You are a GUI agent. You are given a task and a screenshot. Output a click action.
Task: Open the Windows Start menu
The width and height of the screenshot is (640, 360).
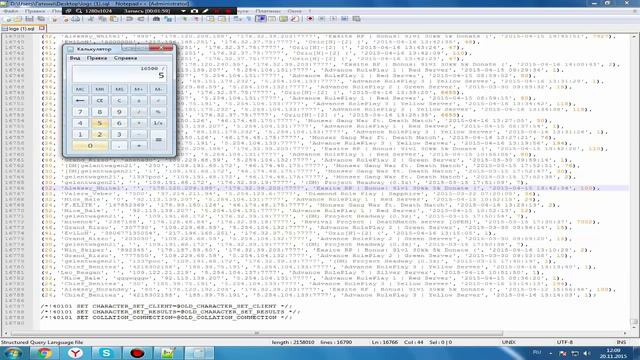(x=13, y=353)
